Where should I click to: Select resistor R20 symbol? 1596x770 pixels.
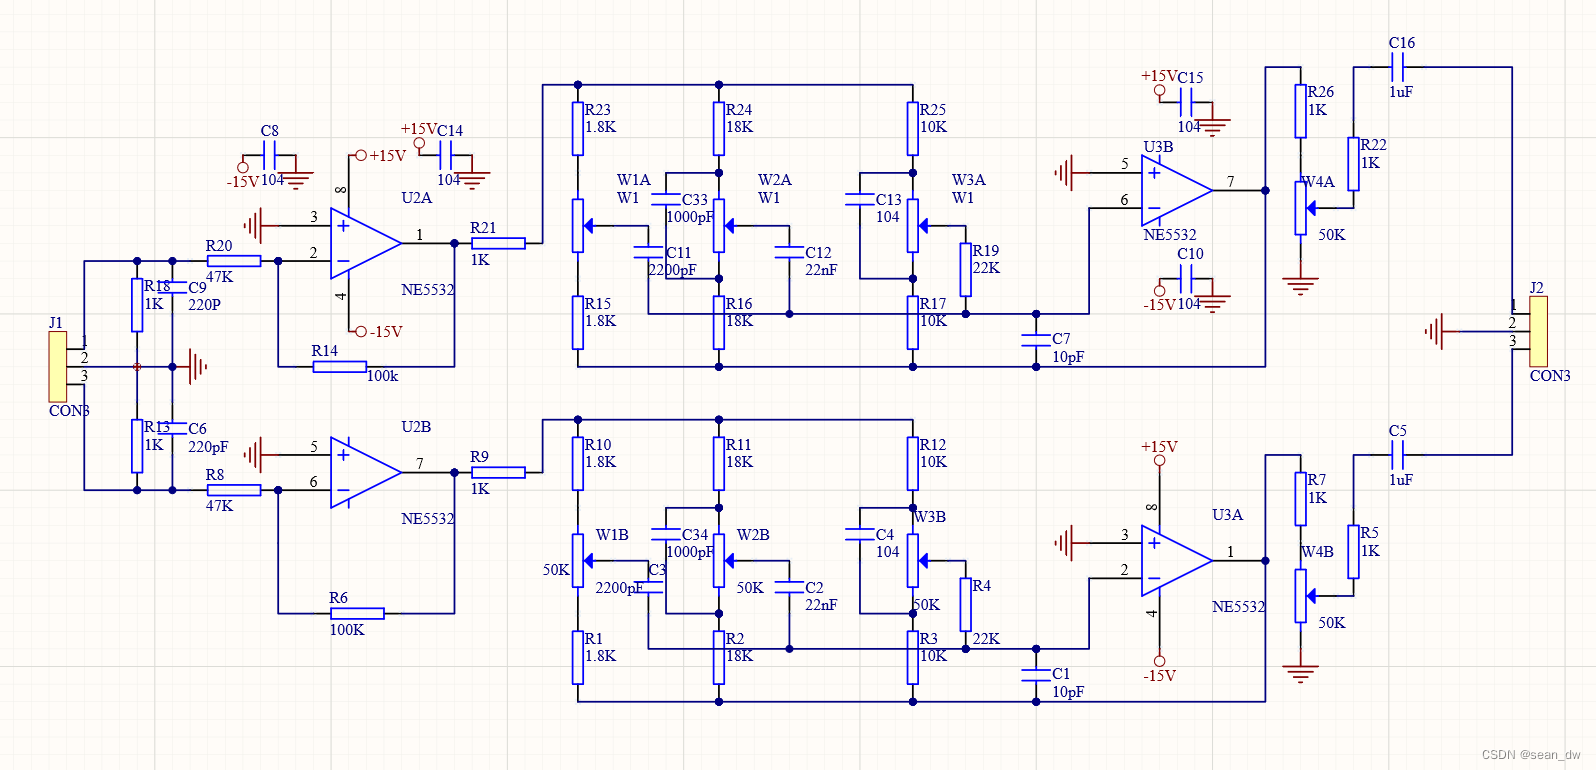pos(234,261)
